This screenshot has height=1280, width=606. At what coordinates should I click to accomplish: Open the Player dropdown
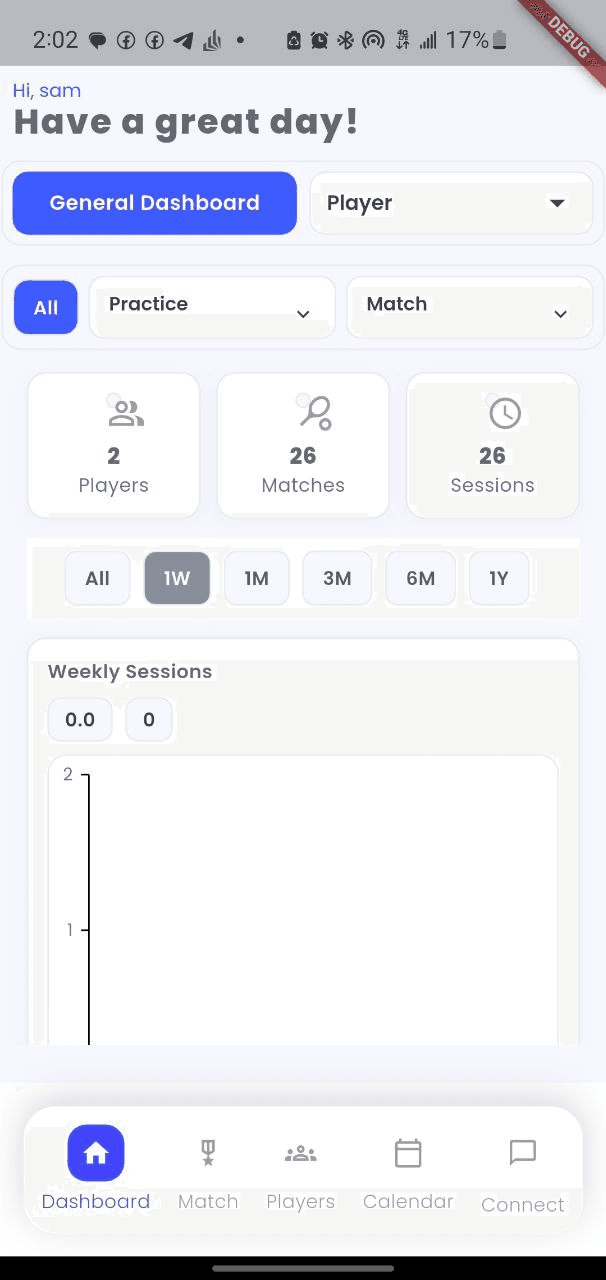[x=450, y=203]
